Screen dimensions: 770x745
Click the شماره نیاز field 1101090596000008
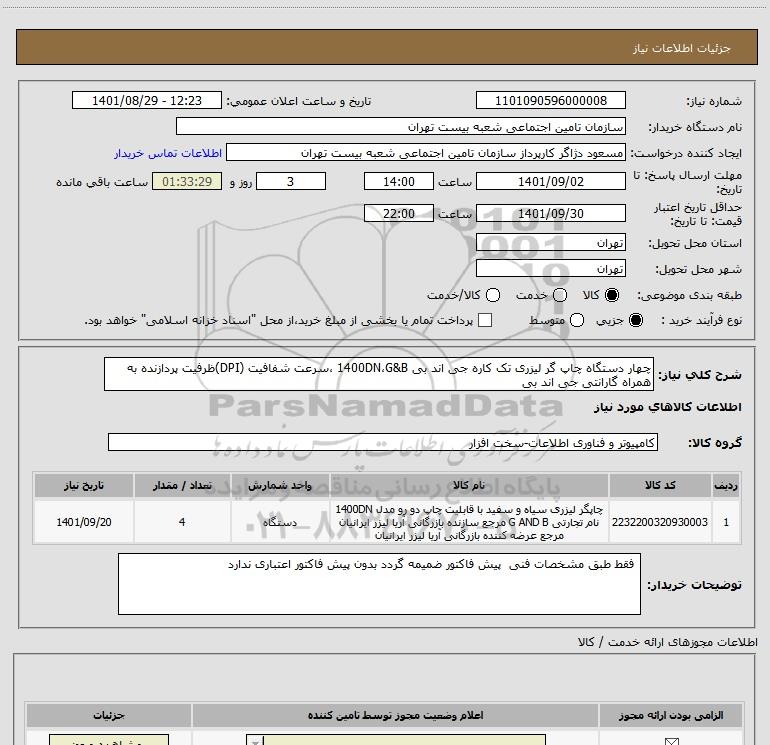point(550,101)
